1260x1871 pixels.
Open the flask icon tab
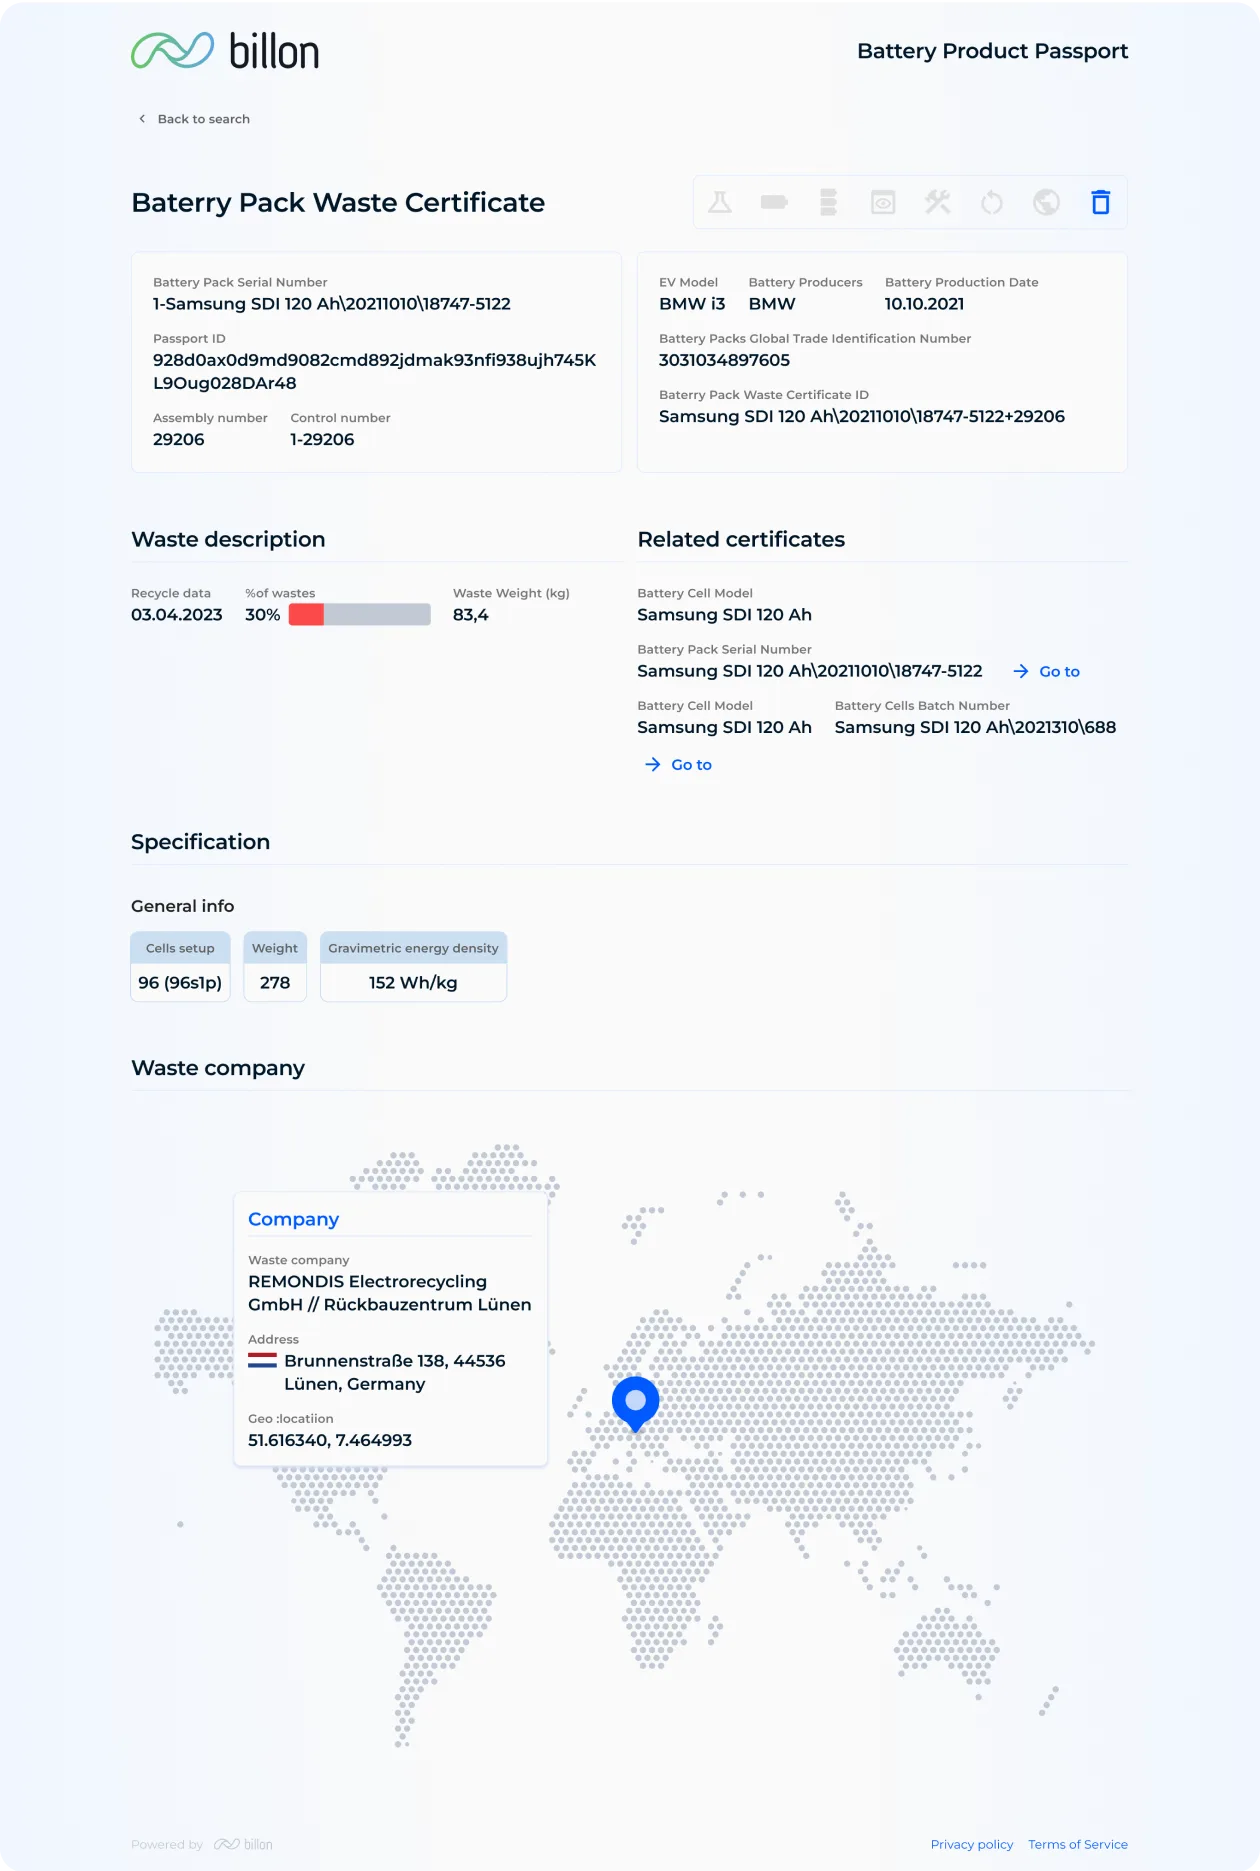click(x=720, y=203)
